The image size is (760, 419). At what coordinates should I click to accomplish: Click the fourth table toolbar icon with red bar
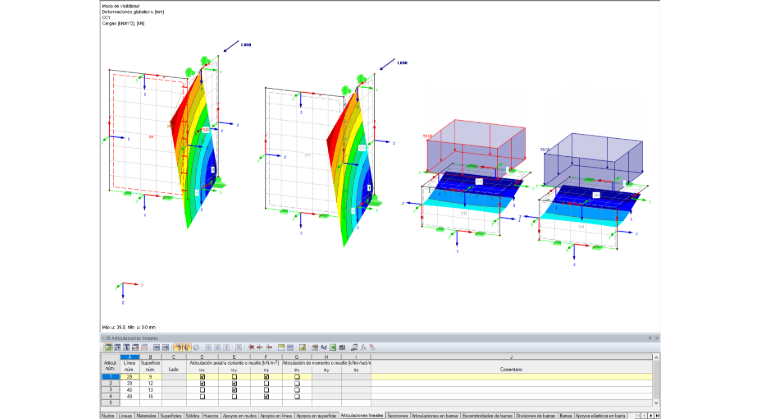coord(135,347)
